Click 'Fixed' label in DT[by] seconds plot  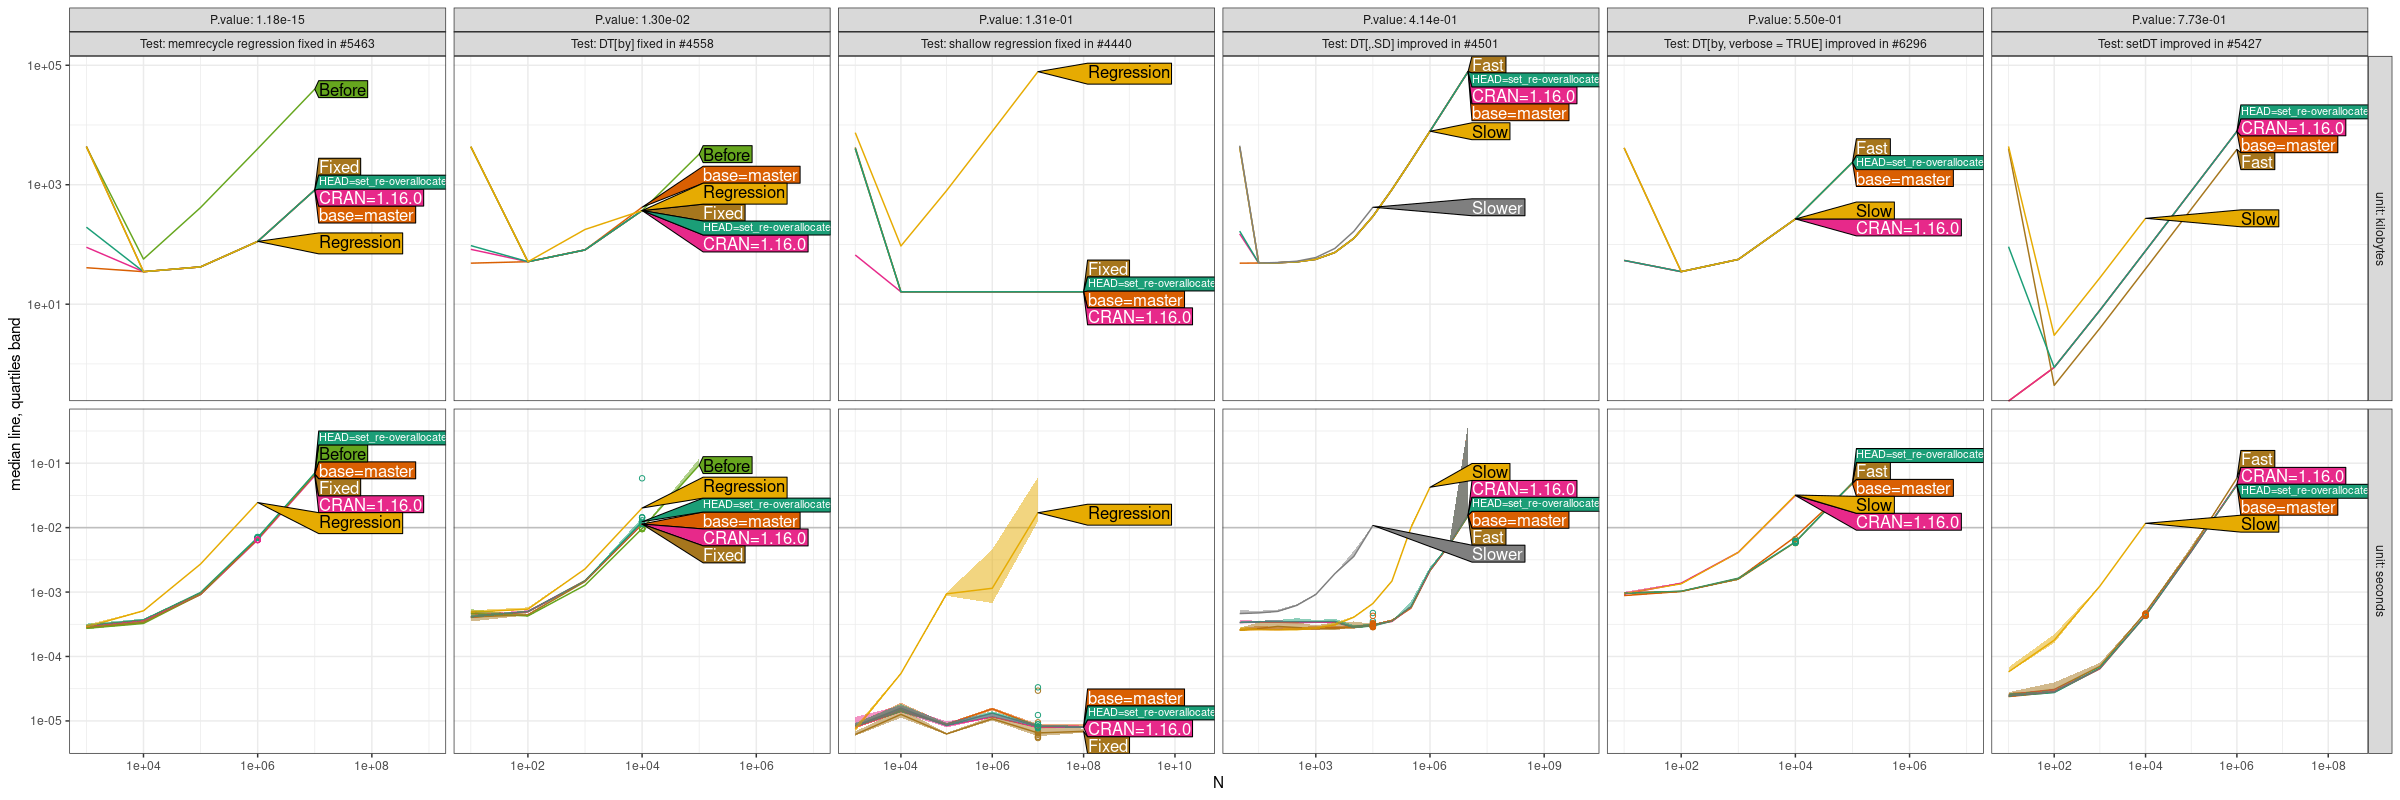tap(723, 555)
